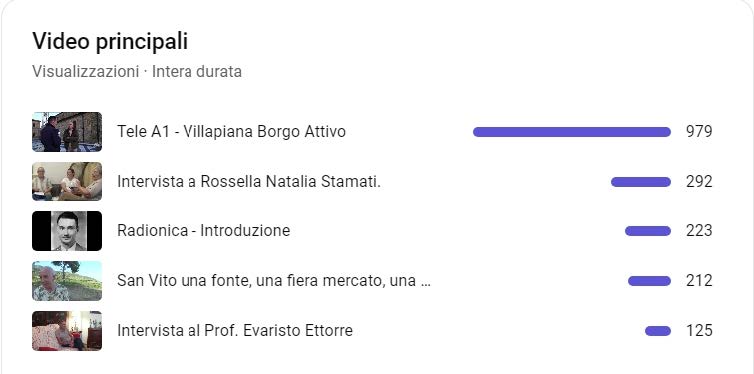Click the San Vito una fonte title

coord(274,281)
